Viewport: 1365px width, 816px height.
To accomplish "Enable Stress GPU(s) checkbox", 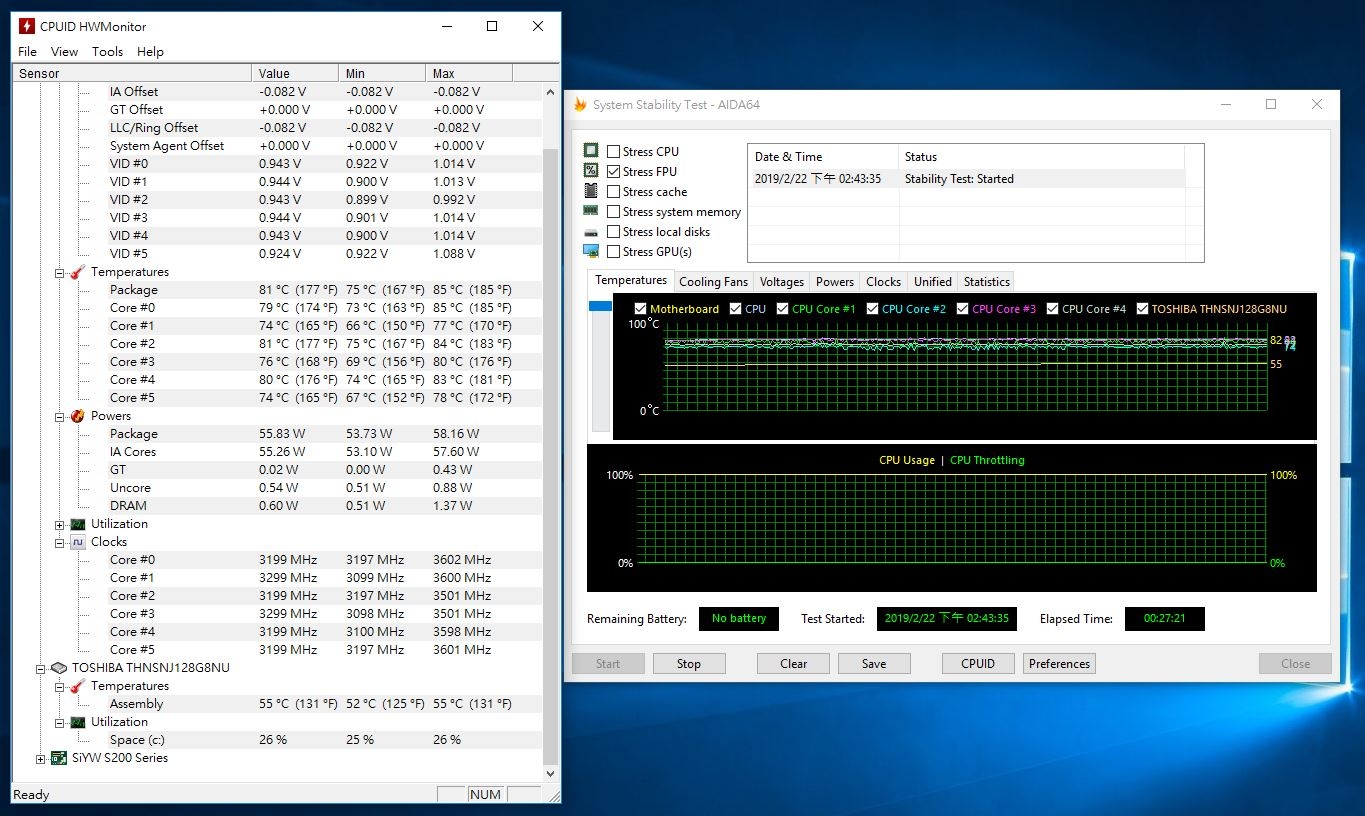I will 614,252.
